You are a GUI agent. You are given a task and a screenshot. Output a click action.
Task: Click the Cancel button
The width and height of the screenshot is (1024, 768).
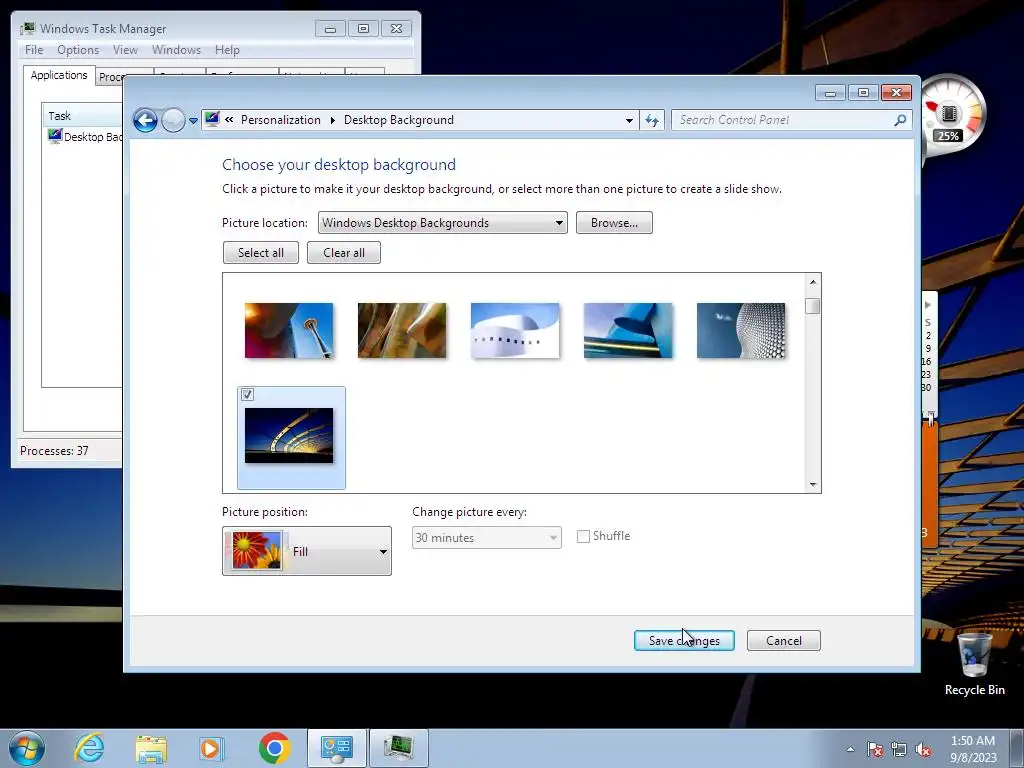tap(784, 641)
